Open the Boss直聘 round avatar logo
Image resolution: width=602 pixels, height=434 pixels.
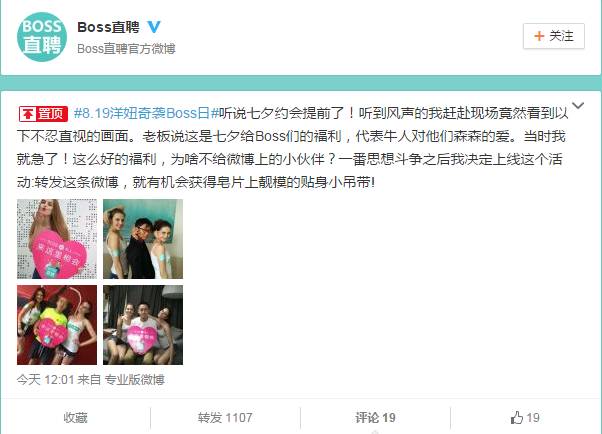(42, 37)
